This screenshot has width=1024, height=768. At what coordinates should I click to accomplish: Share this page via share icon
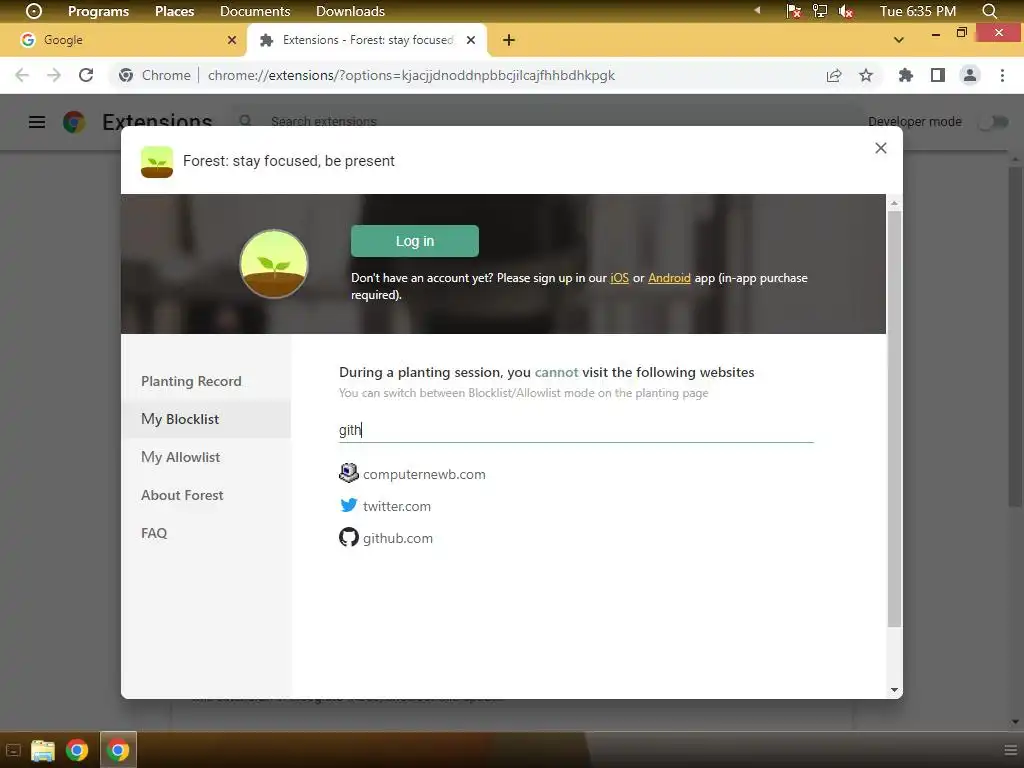[834, 75]
